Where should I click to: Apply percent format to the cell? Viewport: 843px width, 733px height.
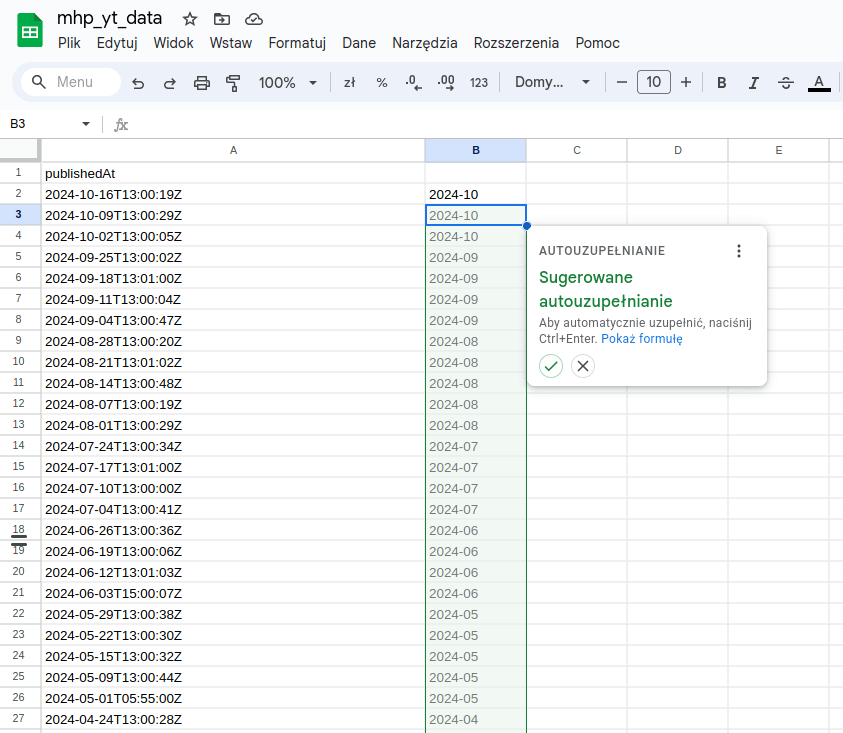pyautogui.click(x=381, y=82)
